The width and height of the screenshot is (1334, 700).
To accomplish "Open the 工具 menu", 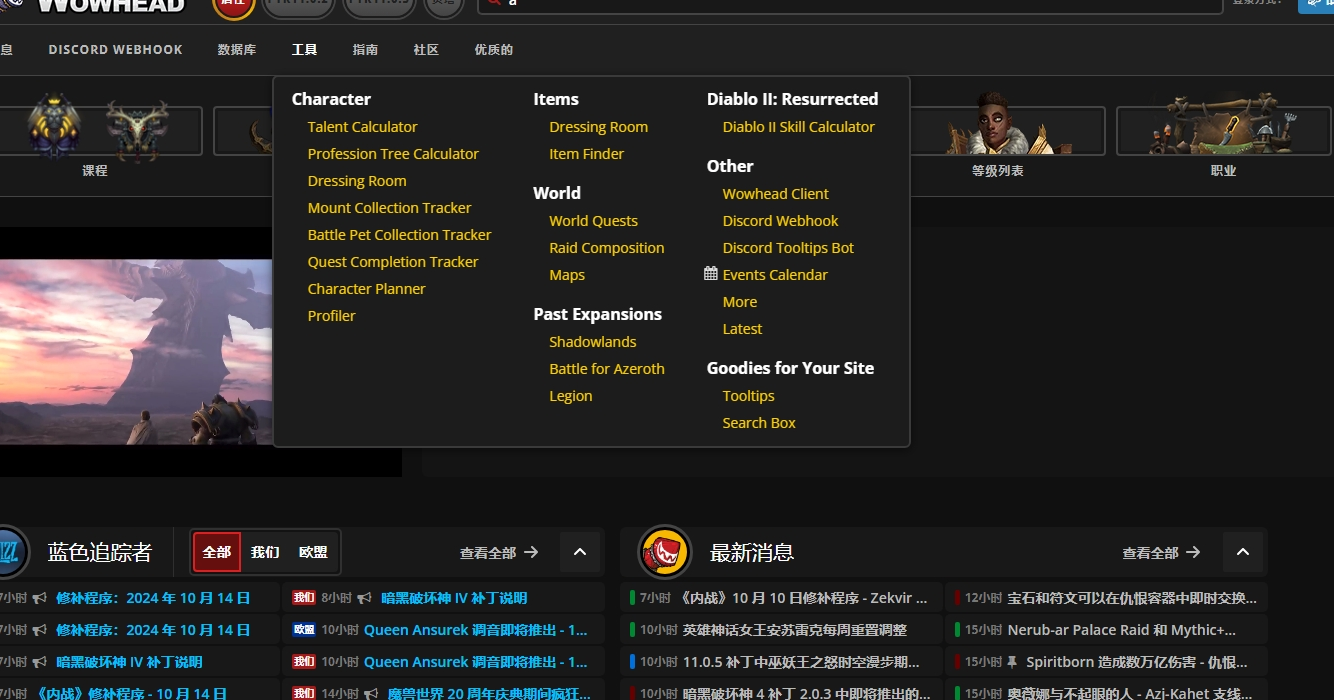I will (x=304, y=50).
